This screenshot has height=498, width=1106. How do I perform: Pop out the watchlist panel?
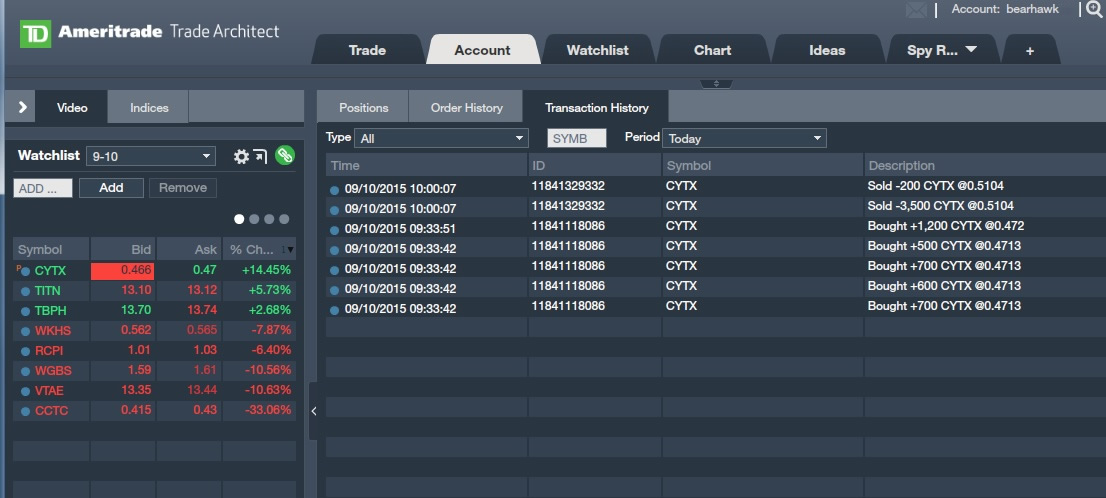tap(260, 156)
